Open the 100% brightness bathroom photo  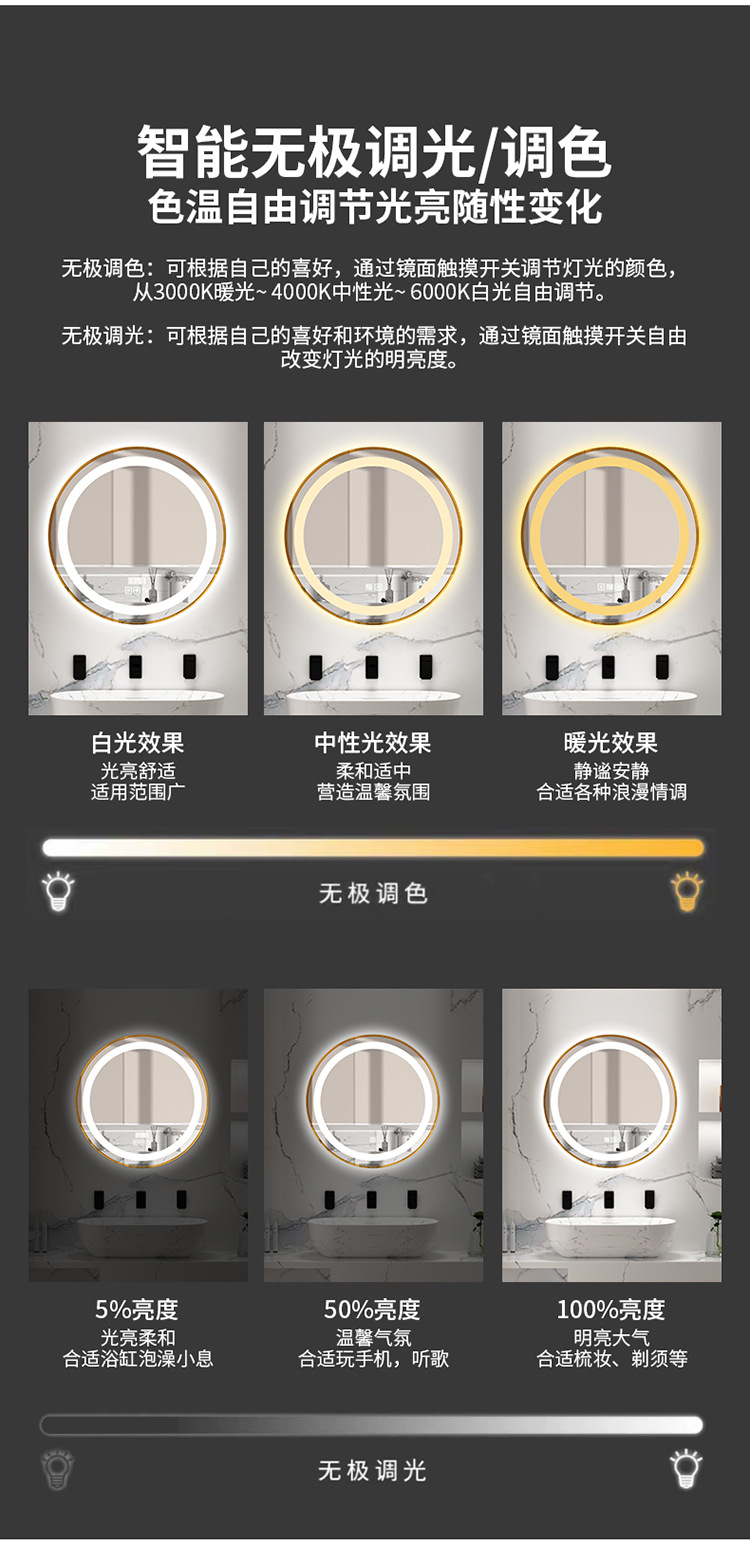(611, 1135)
